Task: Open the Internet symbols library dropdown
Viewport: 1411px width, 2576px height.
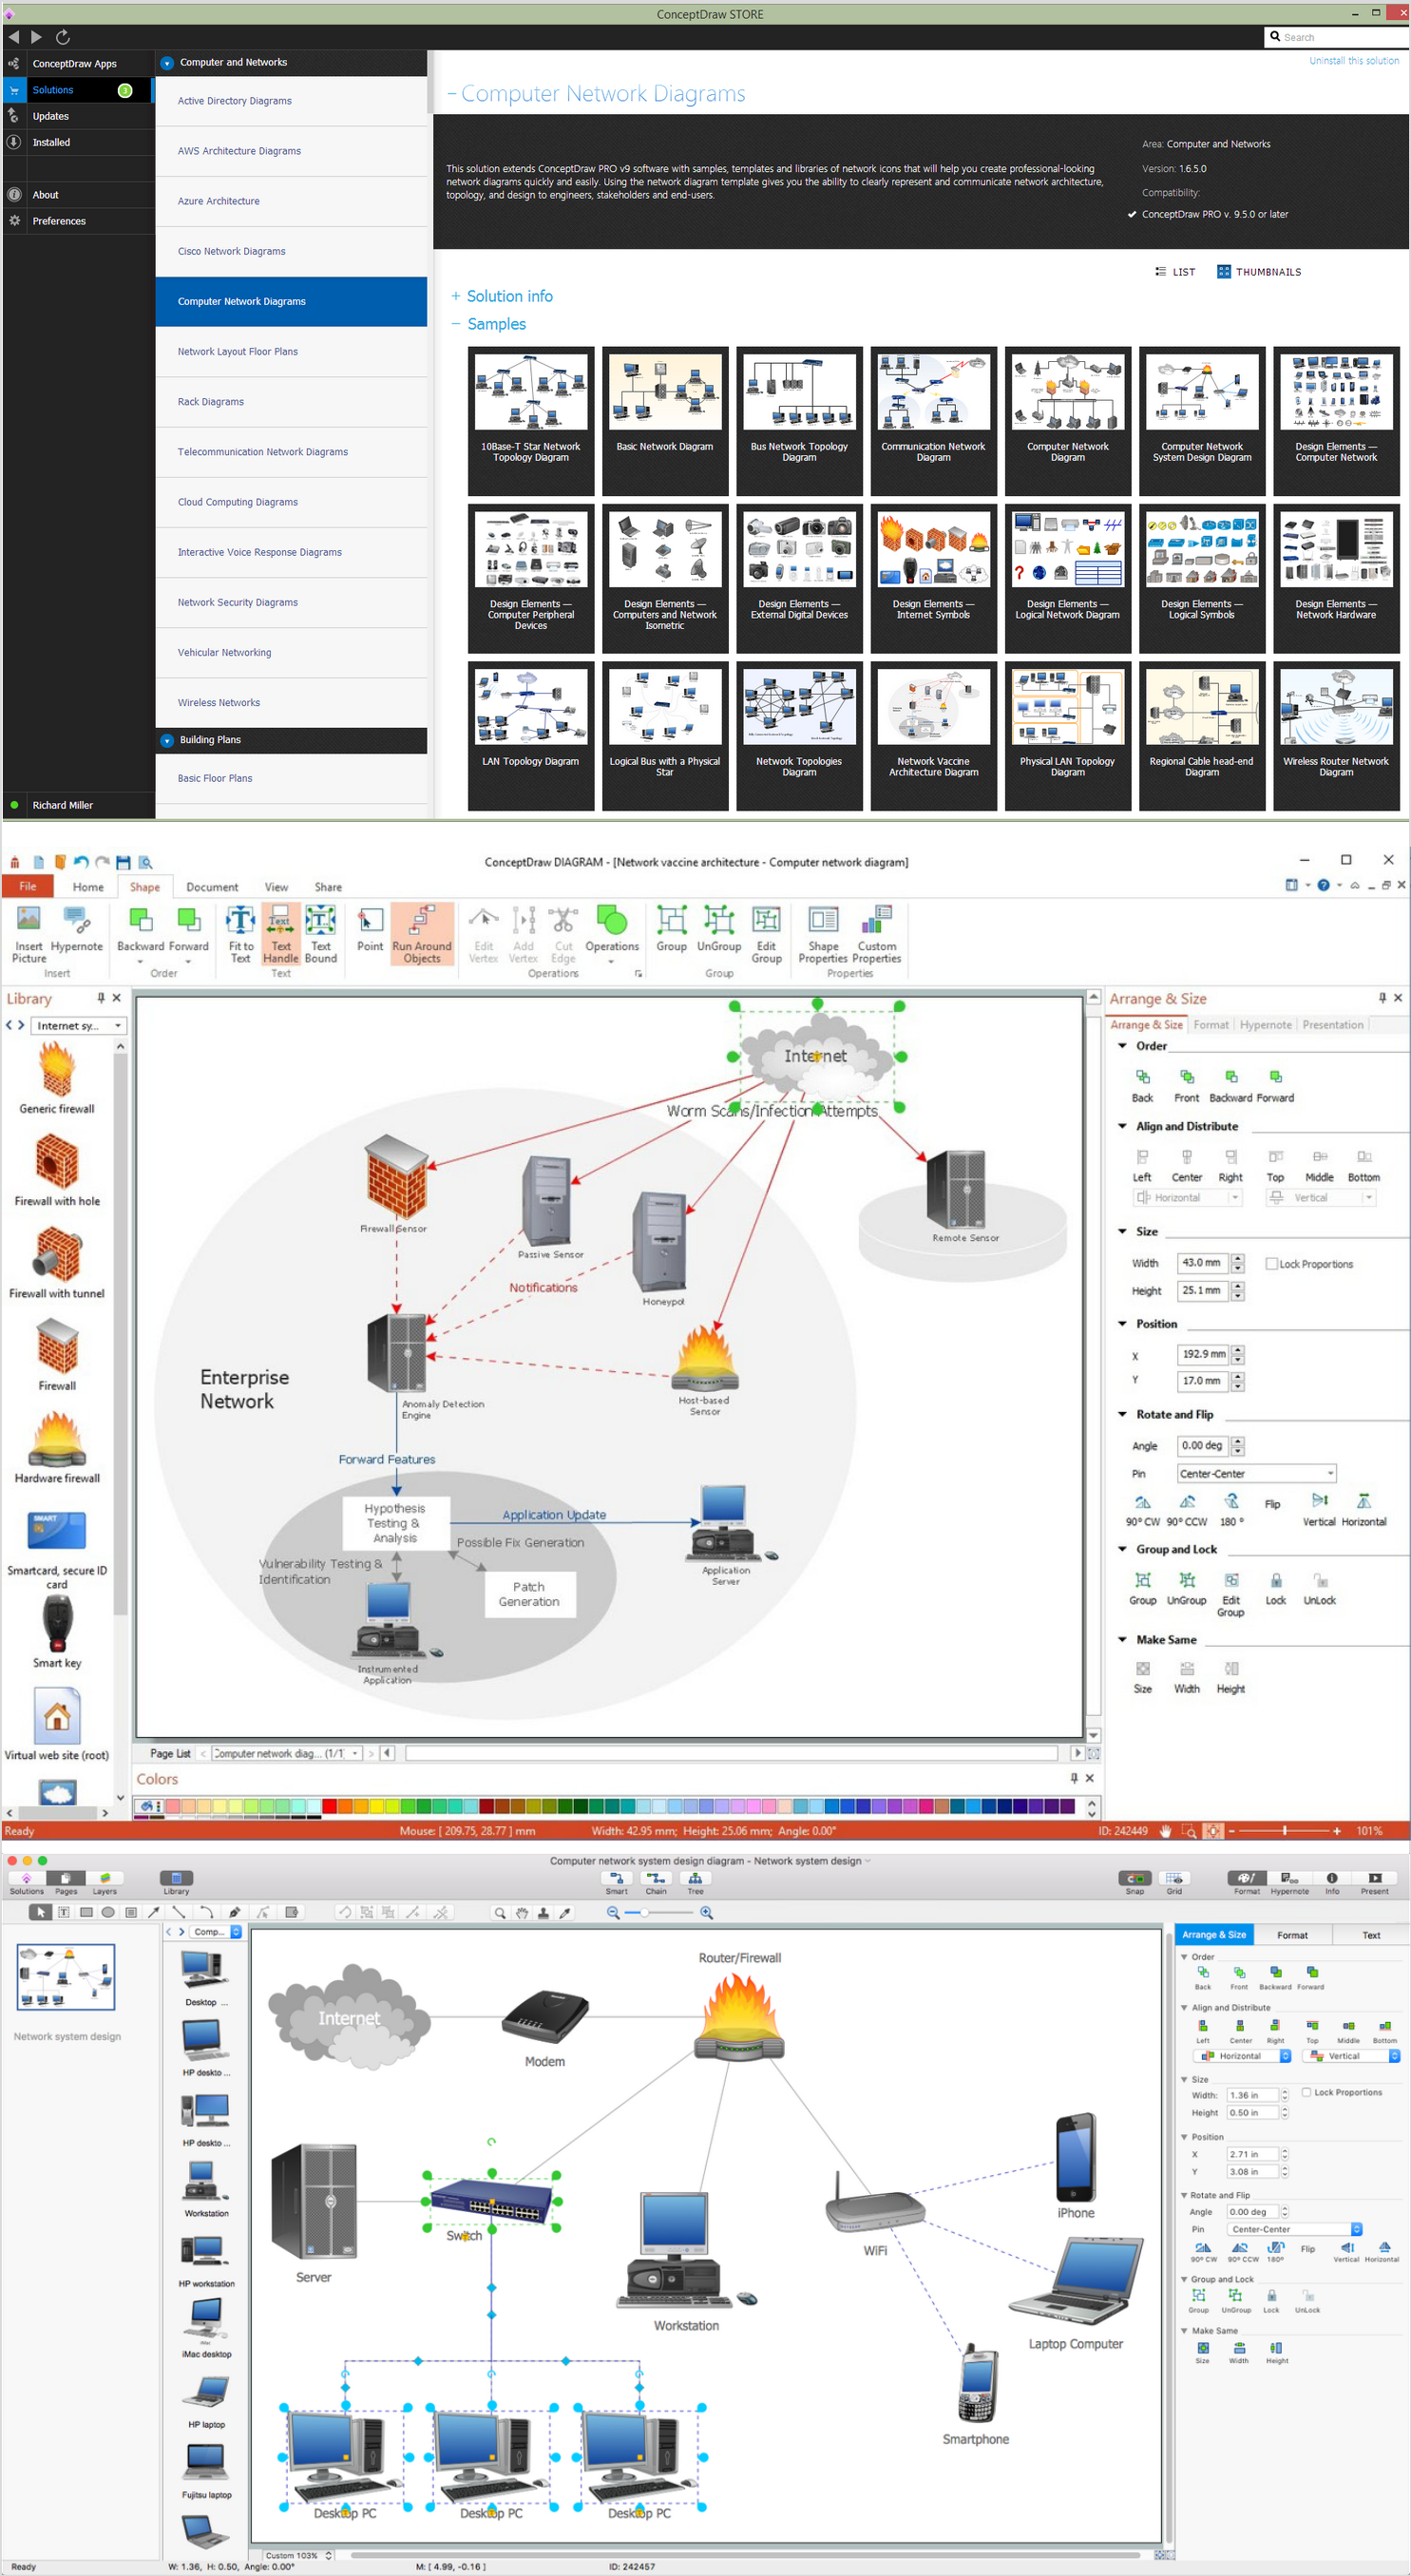Action: tap(79, 1026)
